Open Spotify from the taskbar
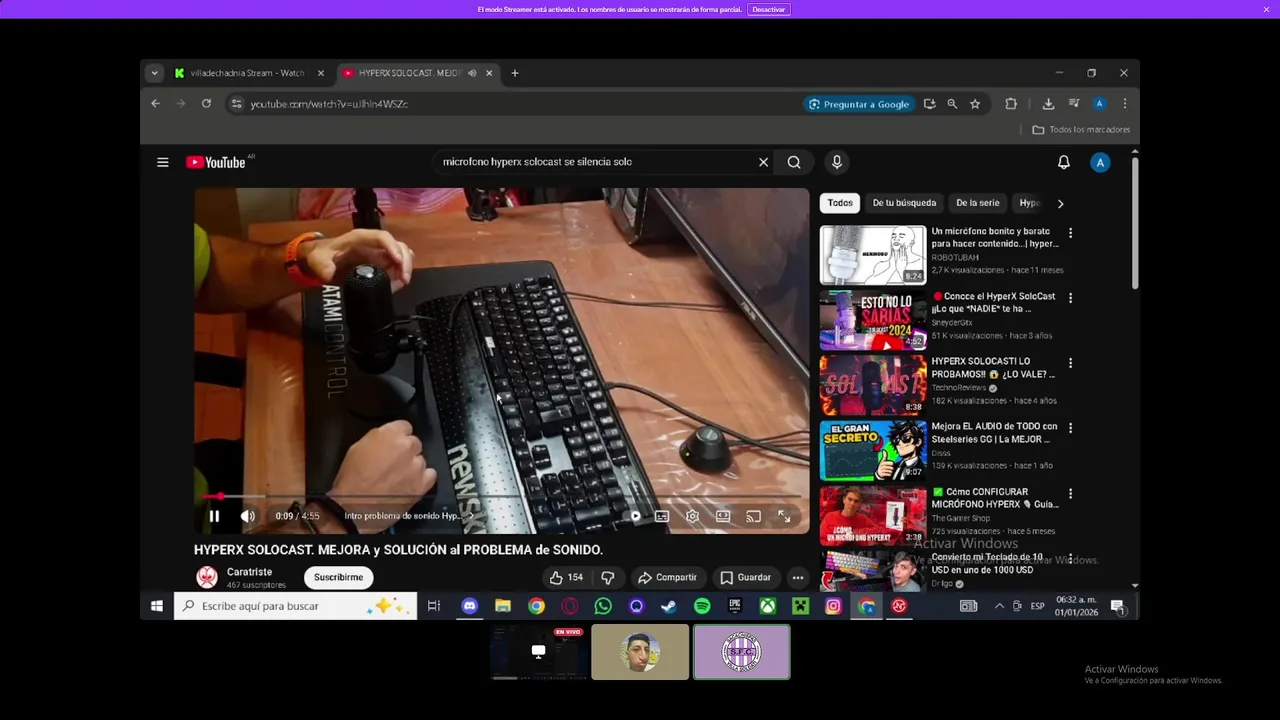This screenshot has height=720, width=1280. (702, 606)
